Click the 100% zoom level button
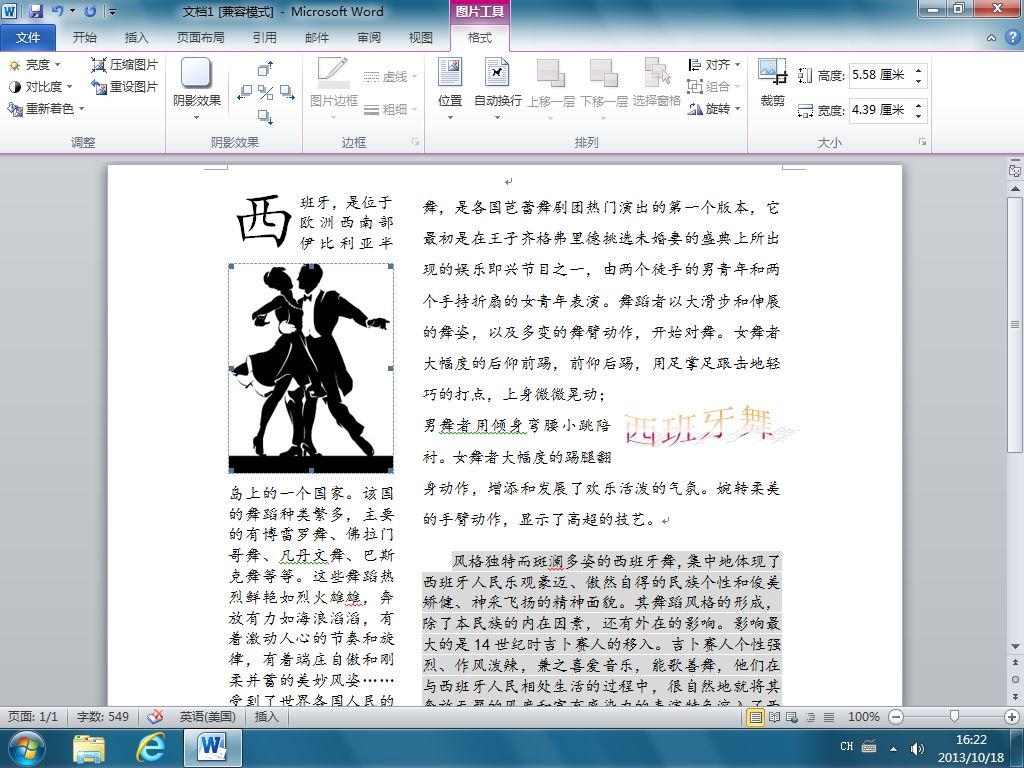Viewport: 1024px width, 768px height. (863, 716)
